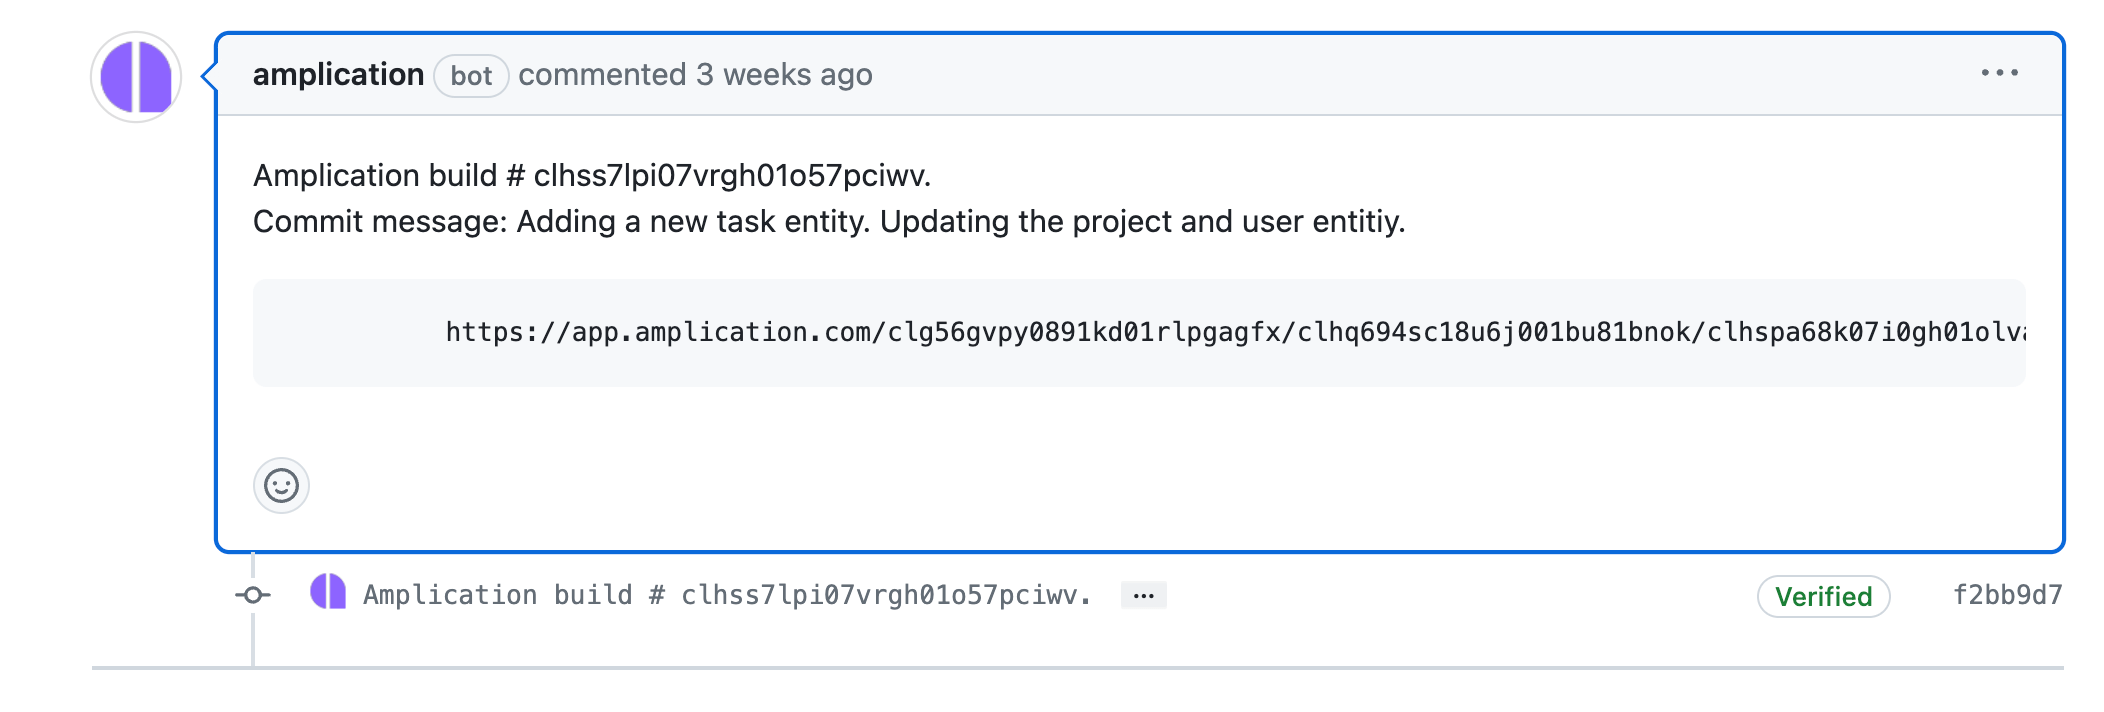
Task: Open the "Amplication build #" commit title link
Action: [726, 596]
